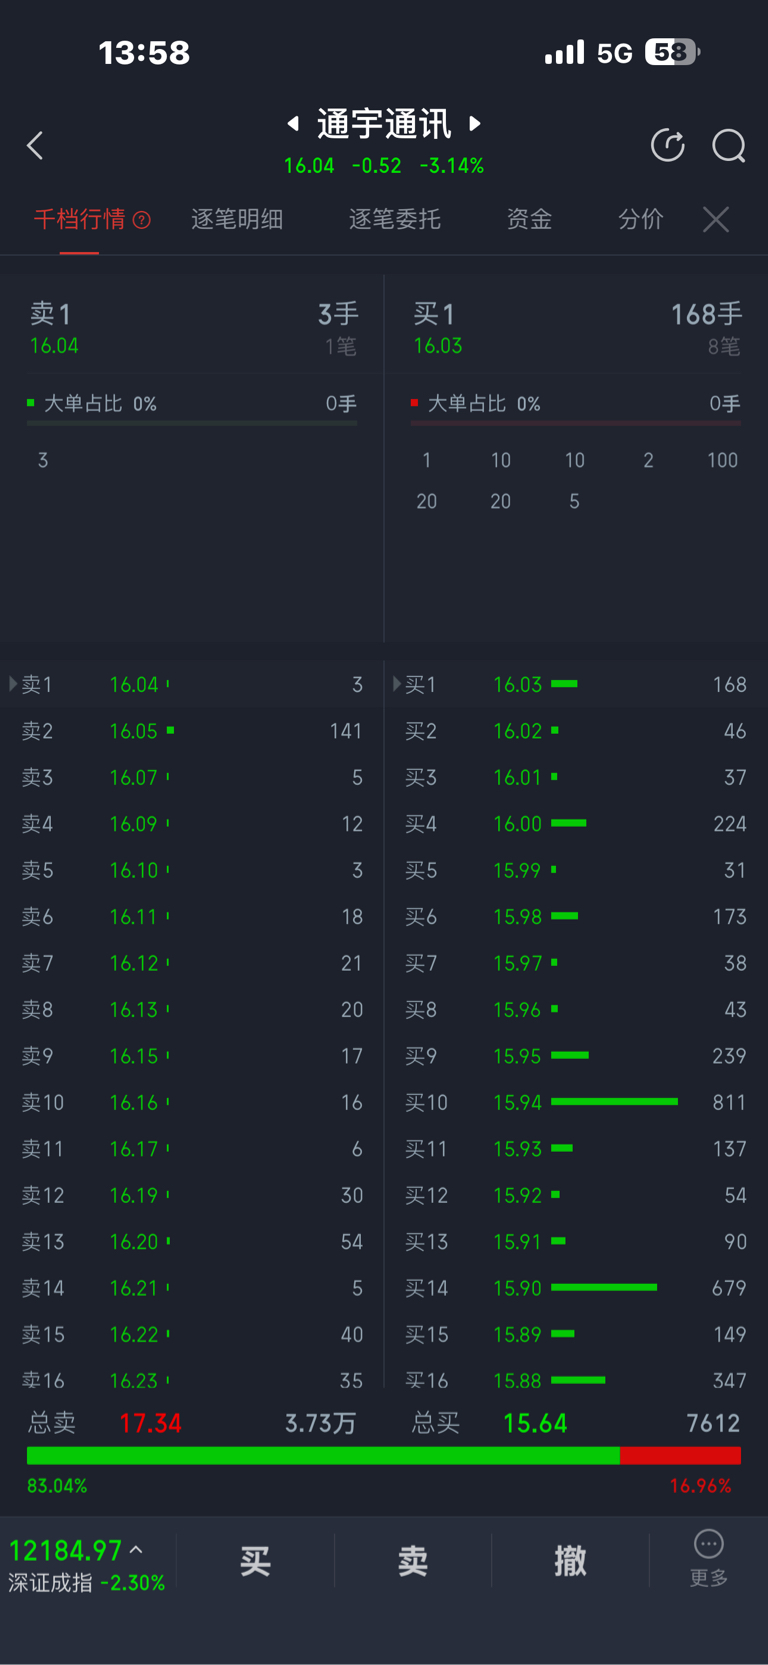Viewport: 768px width, 1665px height.
Task: Tap the 5G signal indicator in status bar
Action: pos(614,53)
